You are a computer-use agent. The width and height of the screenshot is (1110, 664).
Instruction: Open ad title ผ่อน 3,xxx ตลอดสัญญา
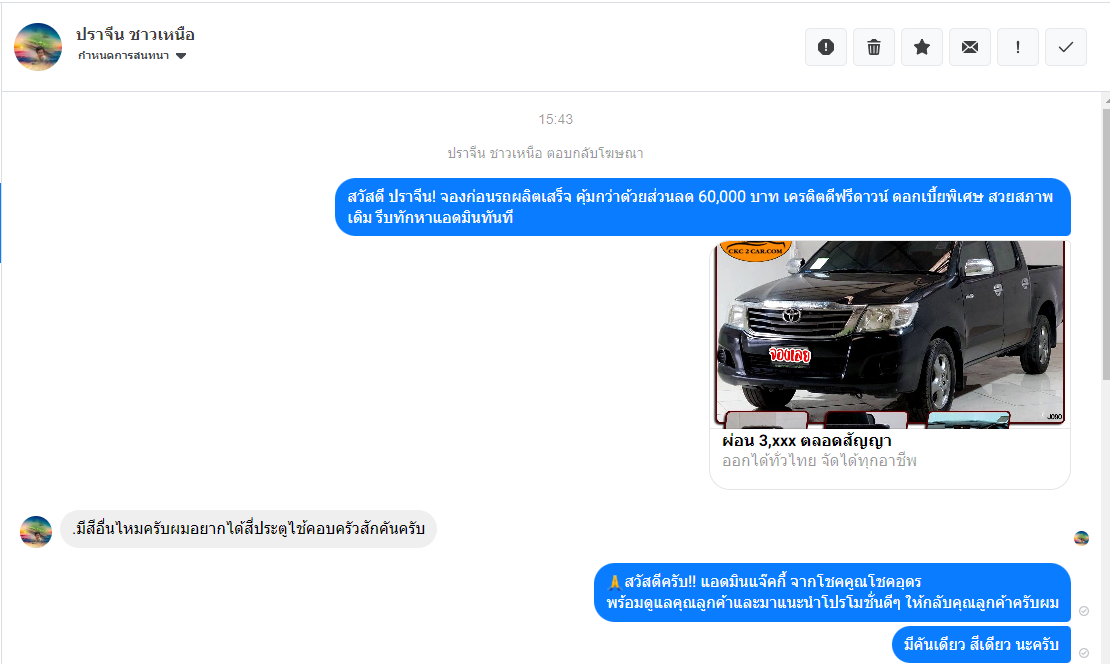(x=806, y=441)
